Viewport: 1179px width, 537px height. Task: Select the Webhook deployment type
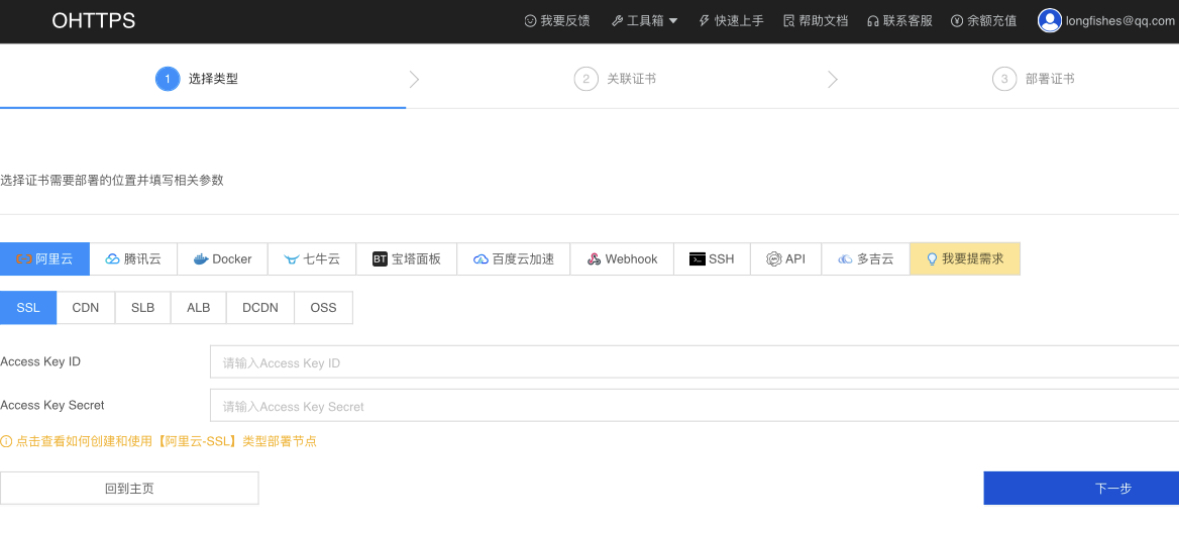click(x=622, y=259)
